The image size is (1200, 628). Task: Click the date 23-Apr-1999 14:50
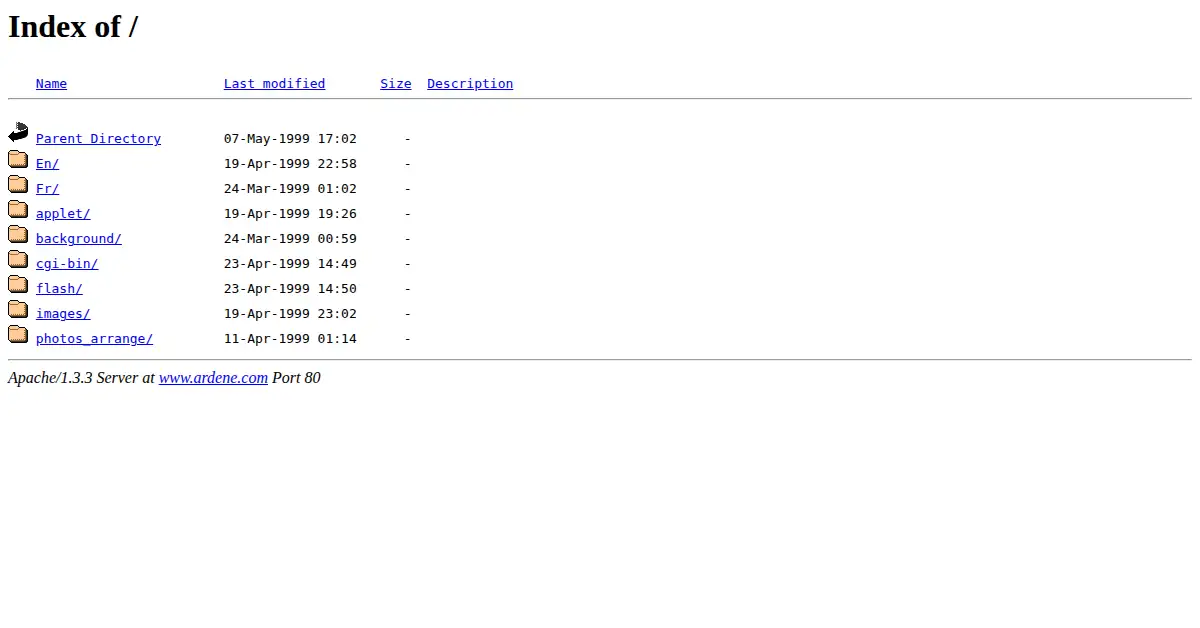(290, 289)
